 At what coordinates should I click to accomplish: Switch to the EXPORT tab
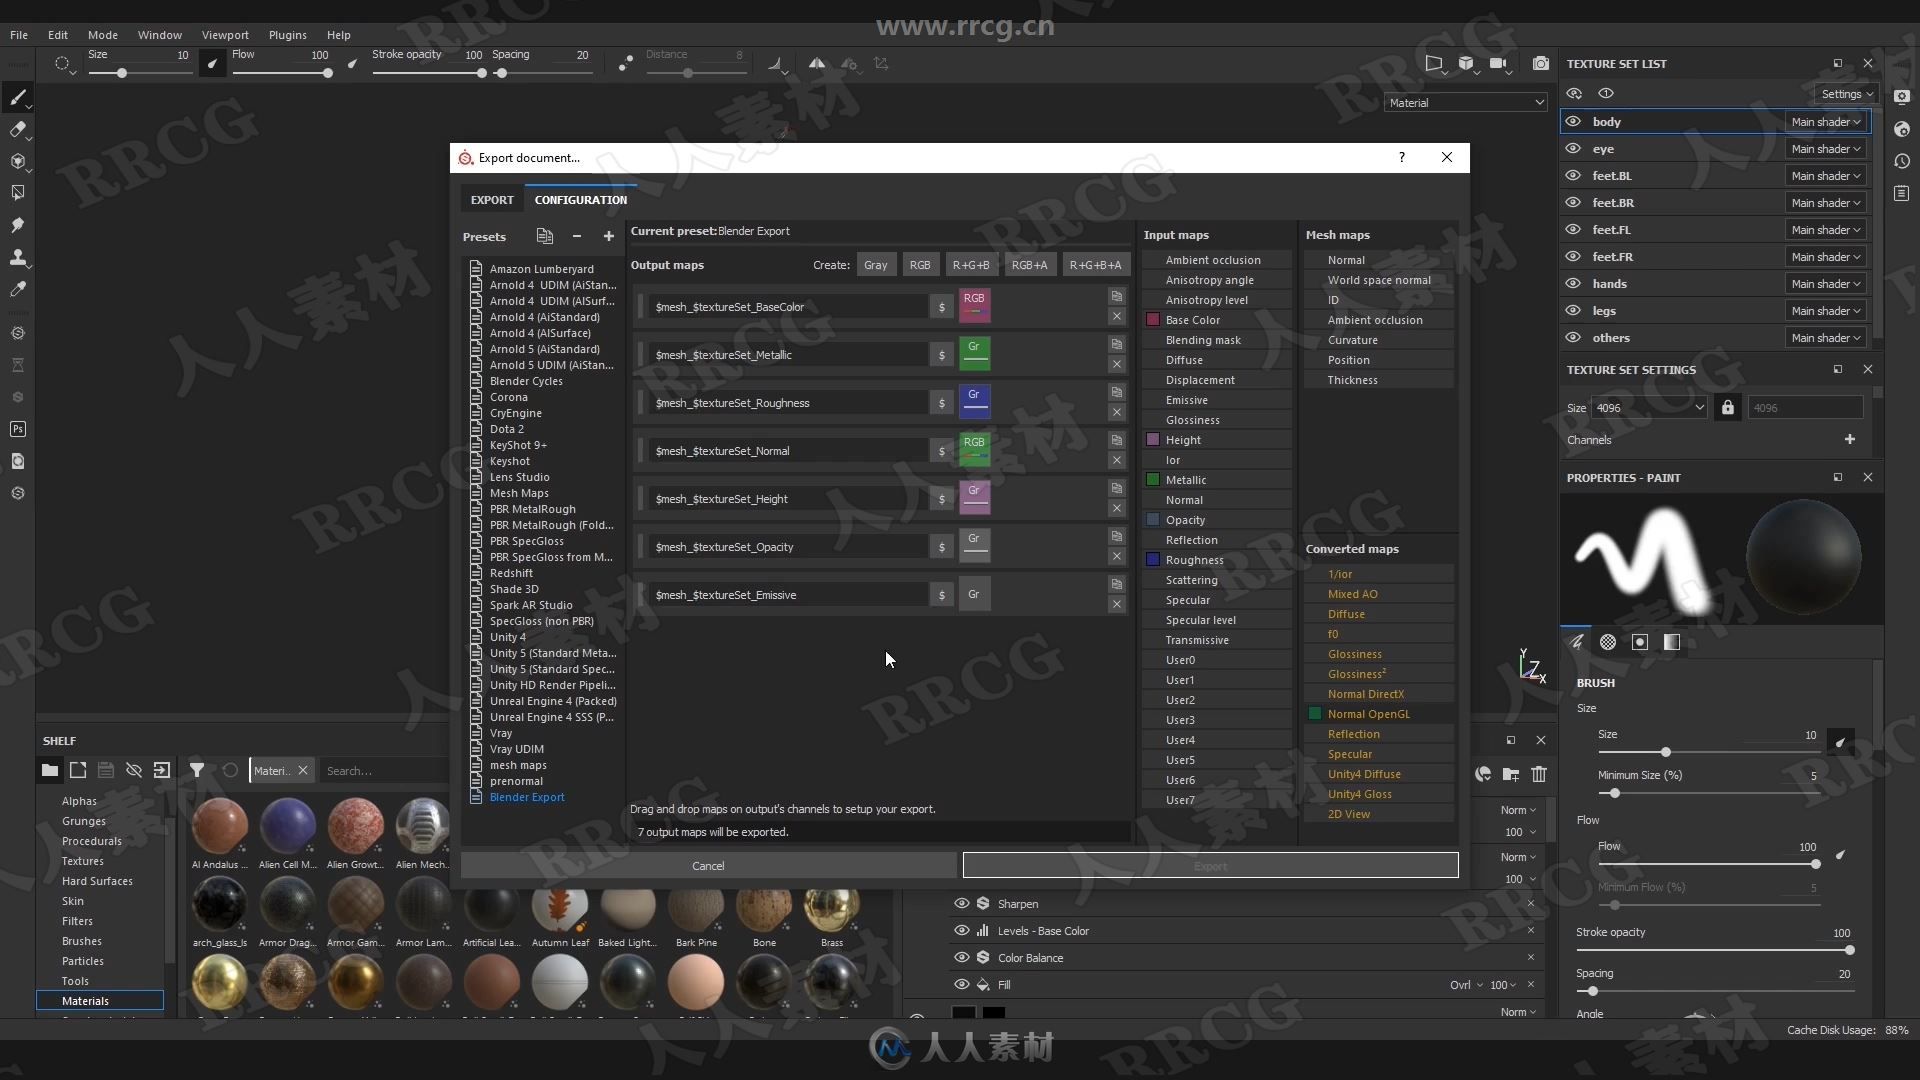click(492, 199)
